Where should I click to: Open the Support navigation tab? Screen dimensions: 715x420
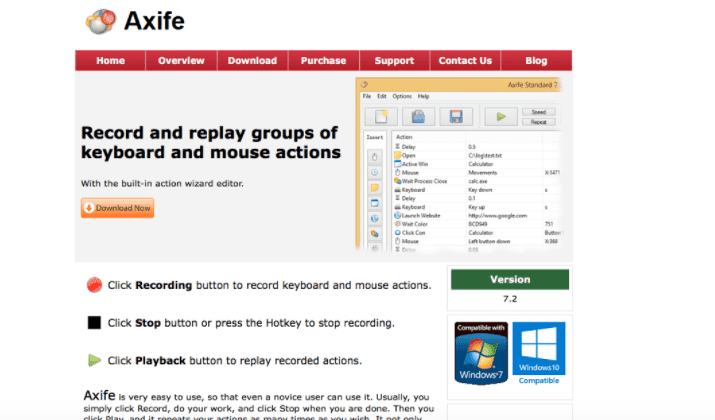394,61
